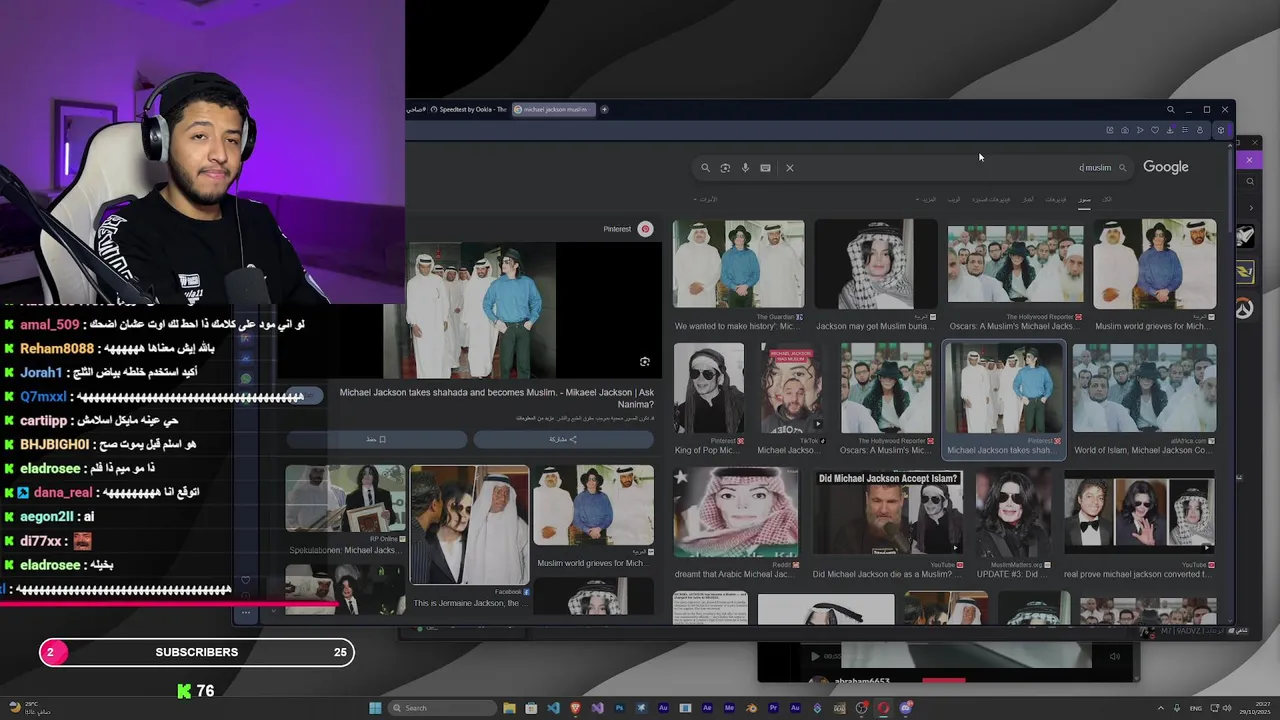This screenshot has height=720, width=1280.
Task: Open the Pinterest source icon in preview
Action: (x=645, y=229)
